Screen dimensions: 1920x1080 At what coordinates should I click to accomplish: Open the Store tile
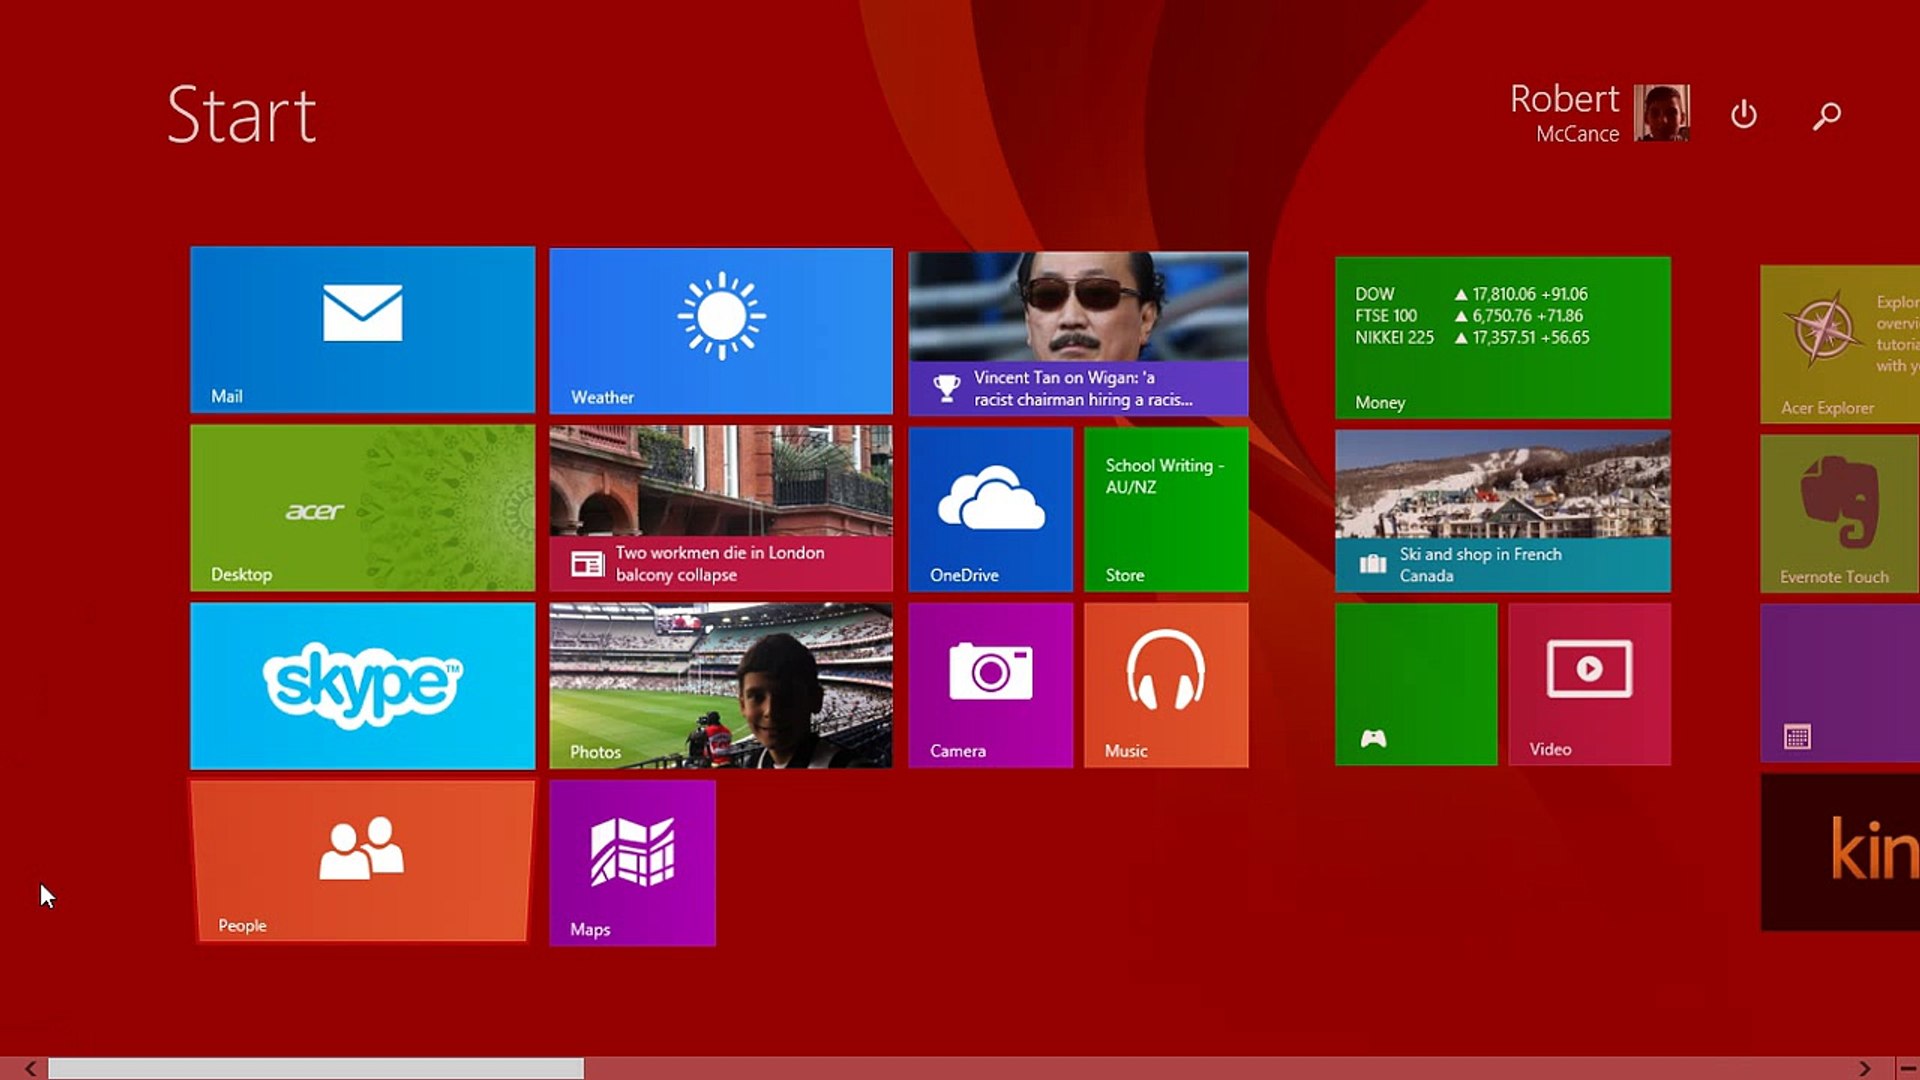coord(1166,508)
